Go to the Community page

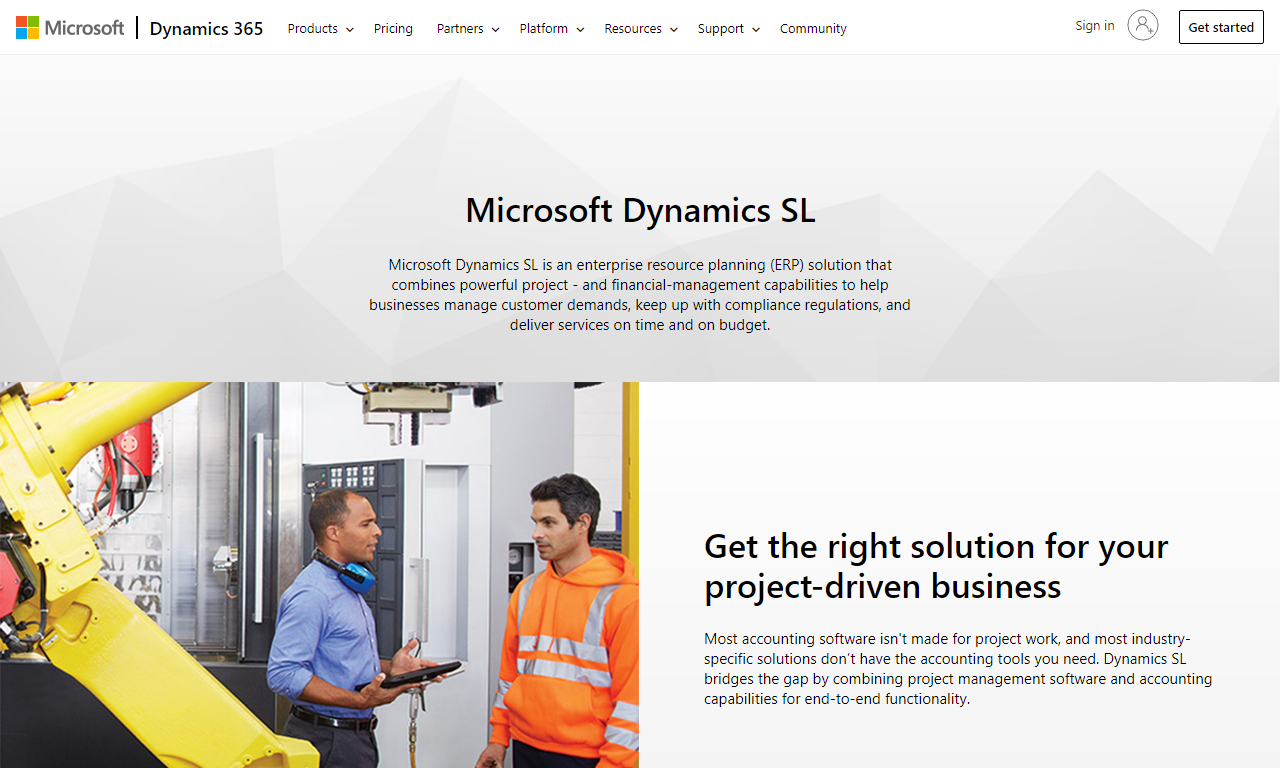(x=813, y=29)
